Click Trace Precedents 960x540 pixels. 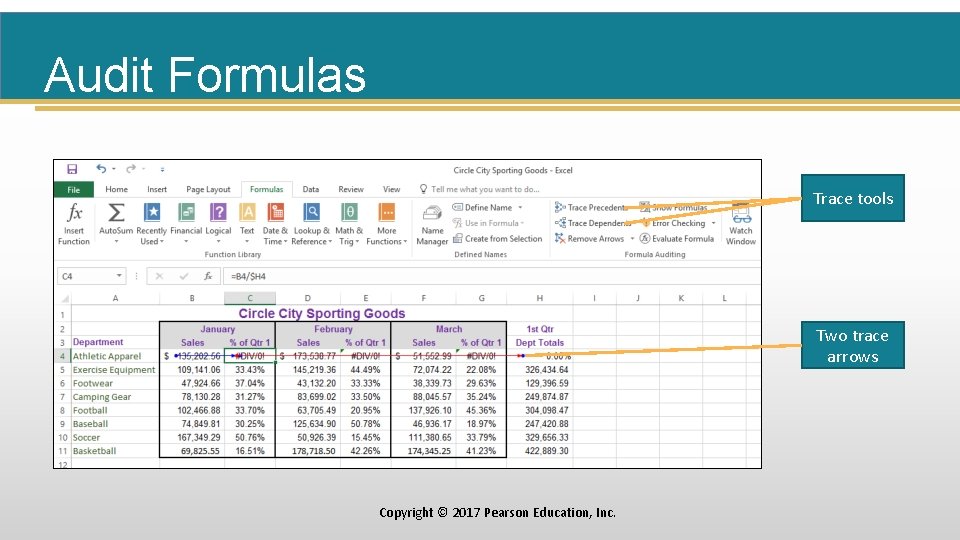tap(591, 208)
